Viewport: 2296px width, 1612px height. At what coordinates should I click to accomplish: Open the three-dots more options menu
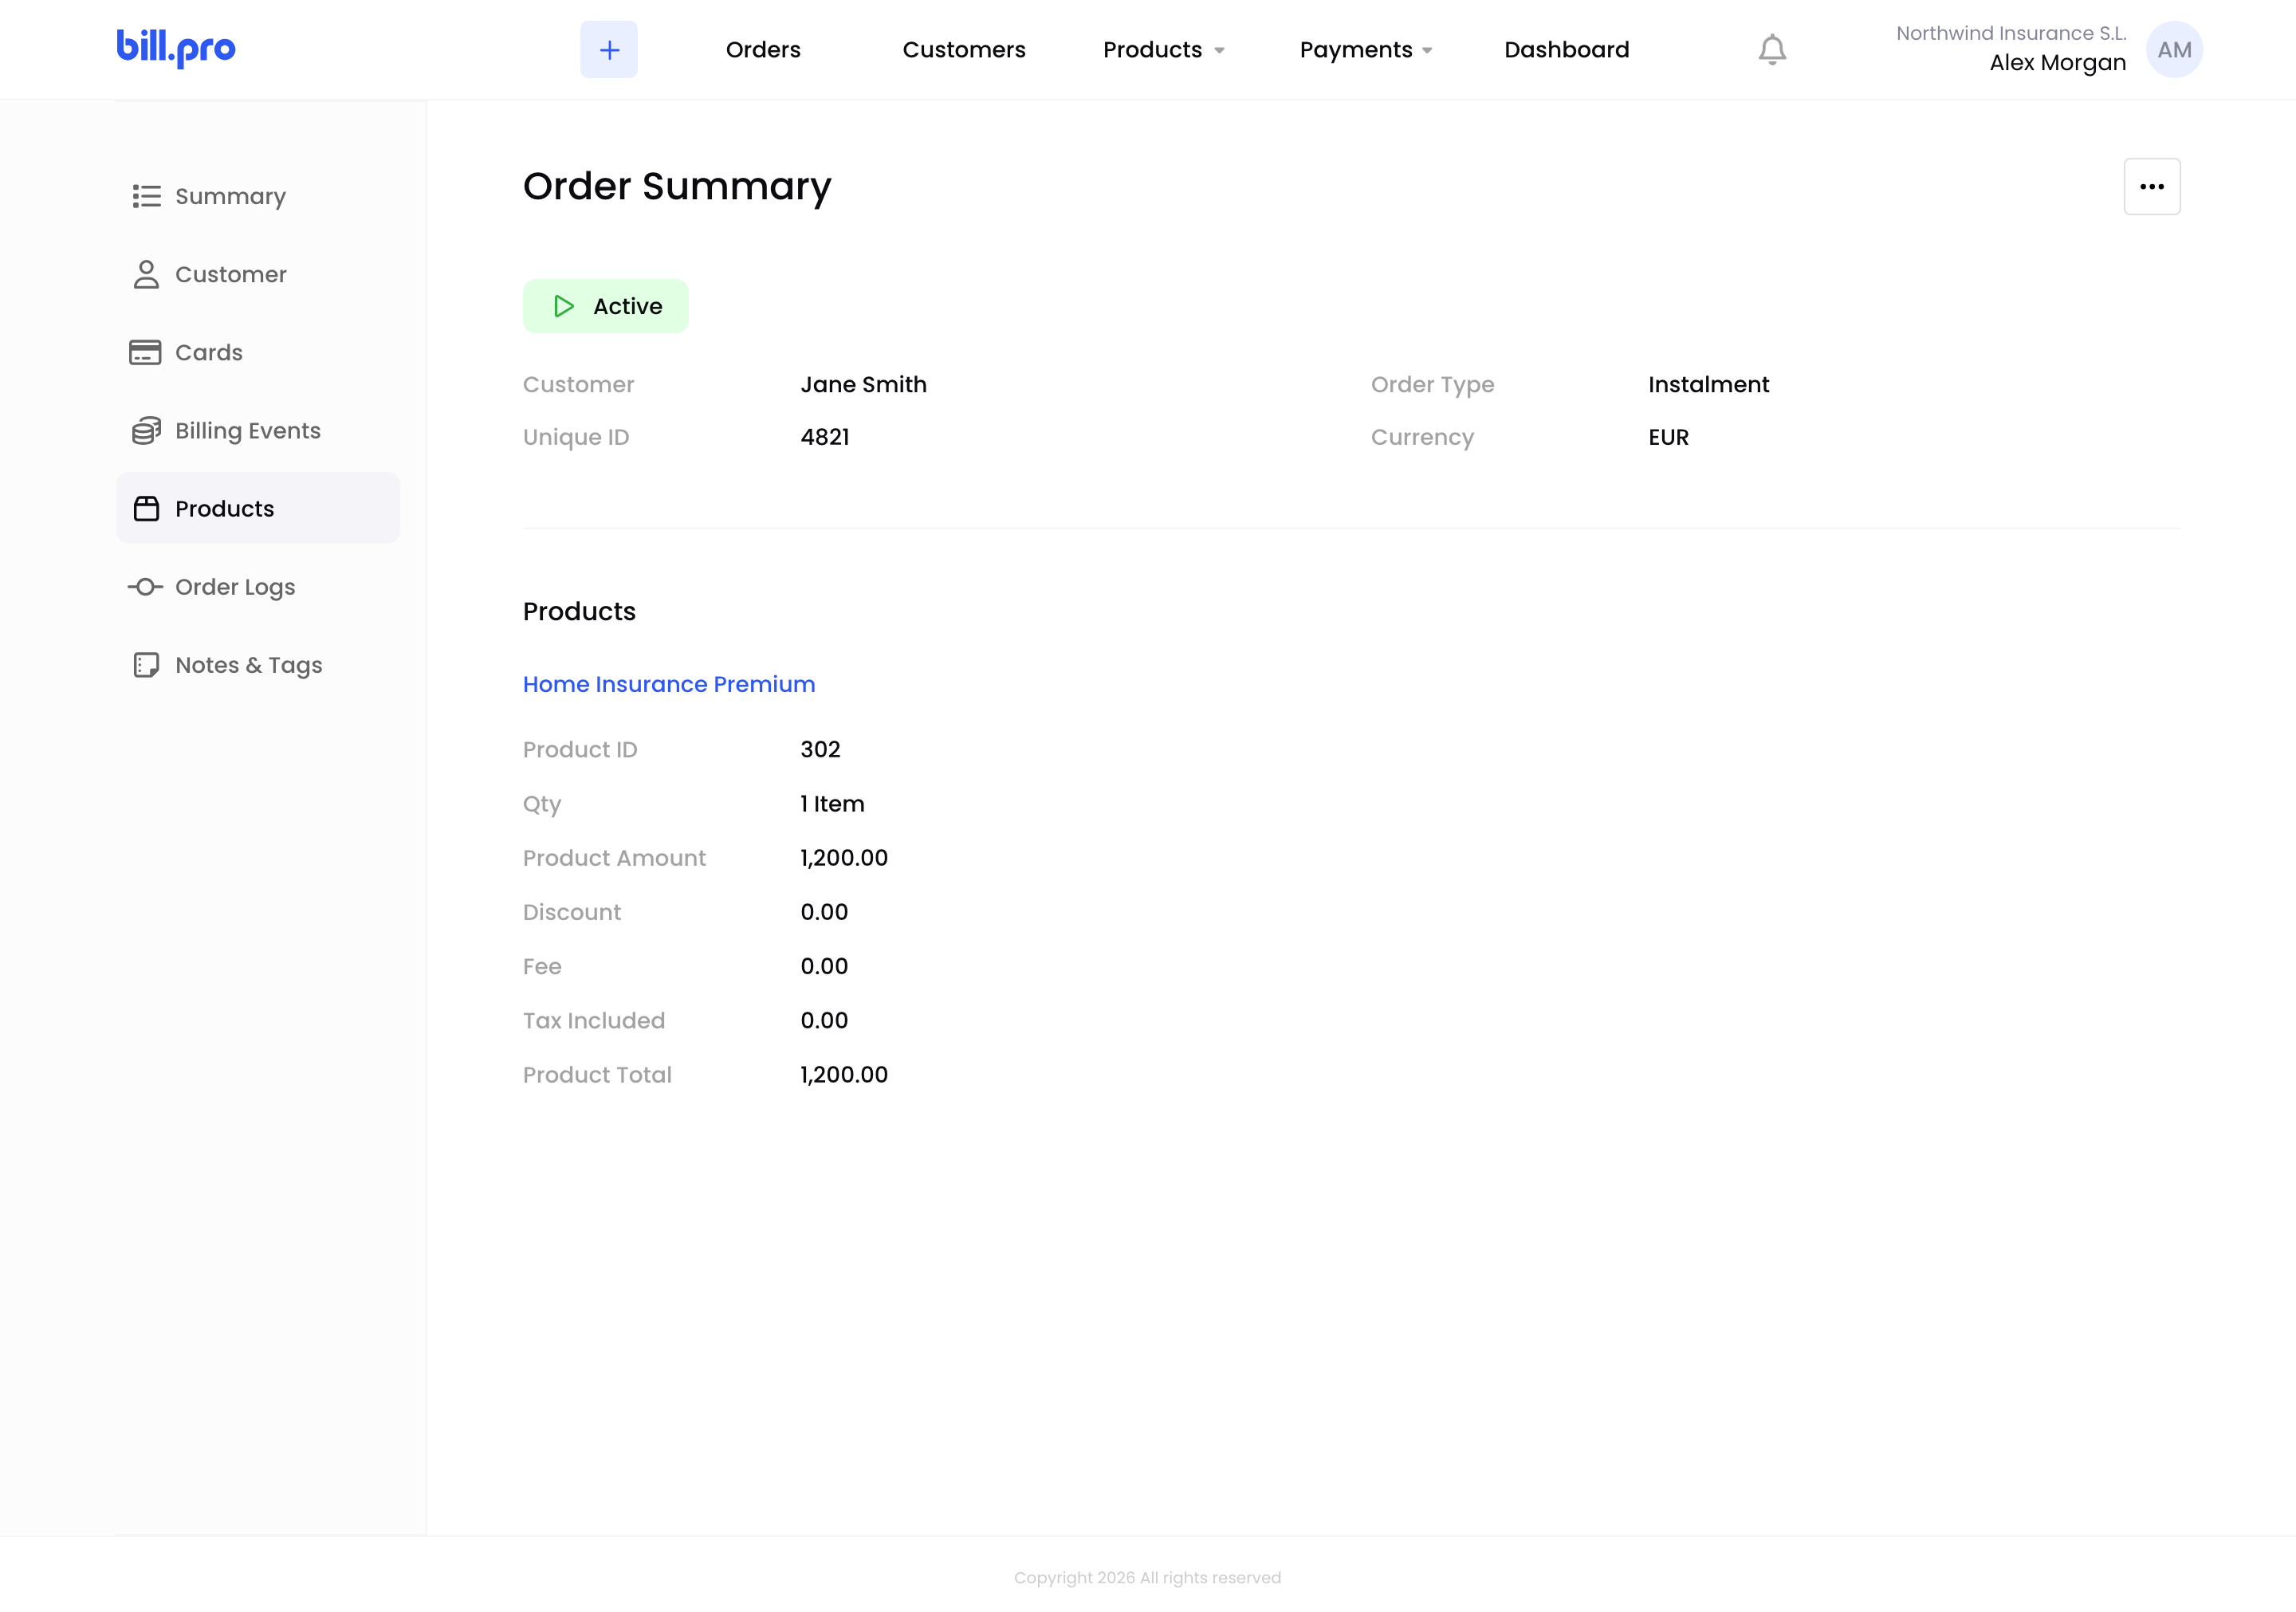coord(2152,186)
